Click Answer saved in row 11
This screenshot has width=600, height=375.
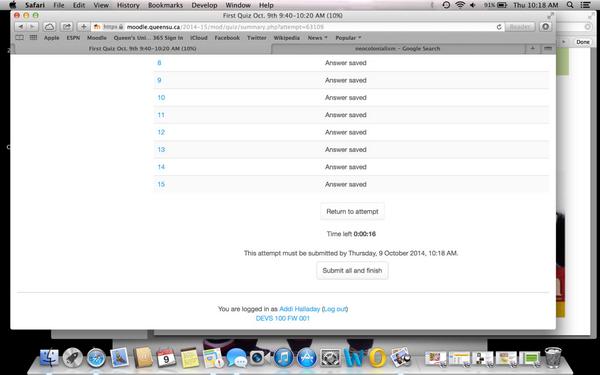(346, 115)
